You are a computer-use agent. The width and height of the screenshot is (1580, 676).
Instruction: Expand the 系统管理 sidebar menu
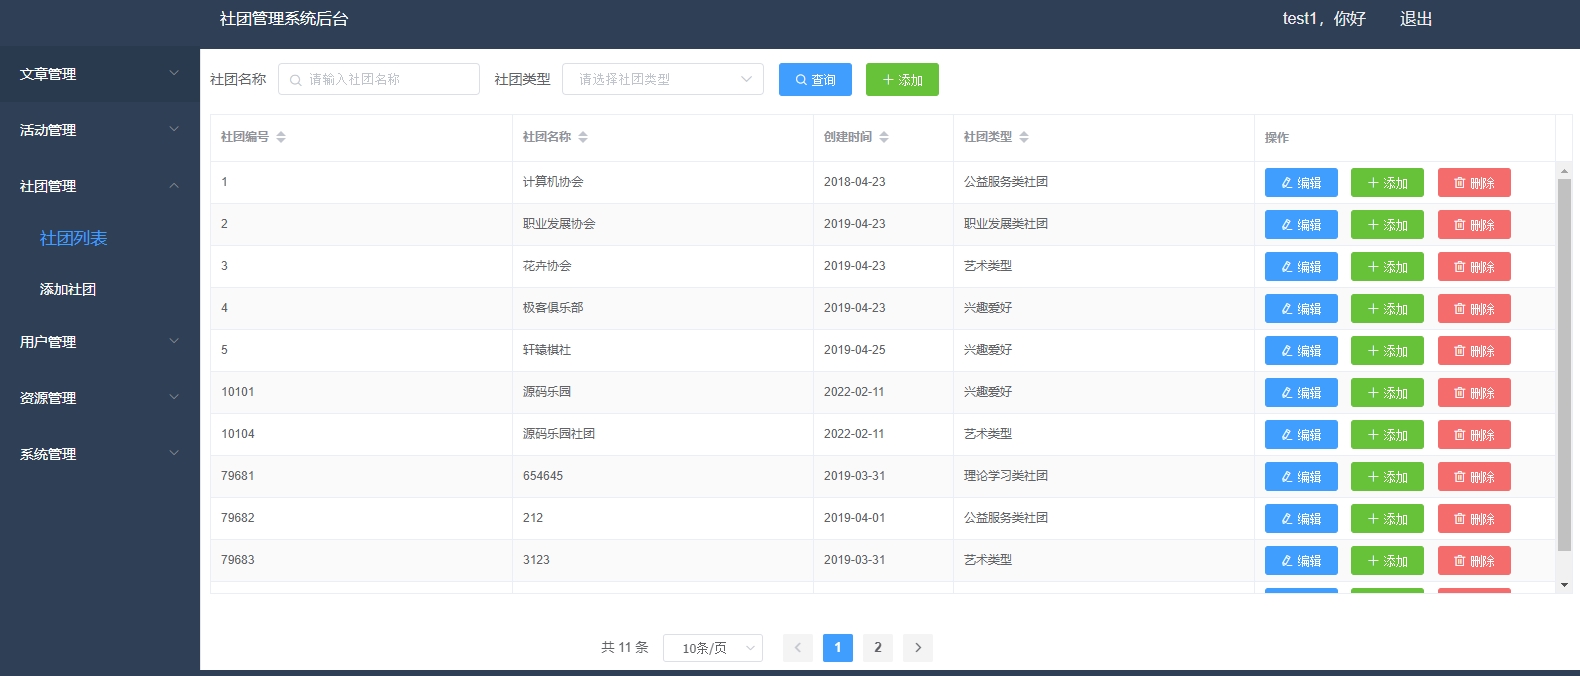pos(100,454)
